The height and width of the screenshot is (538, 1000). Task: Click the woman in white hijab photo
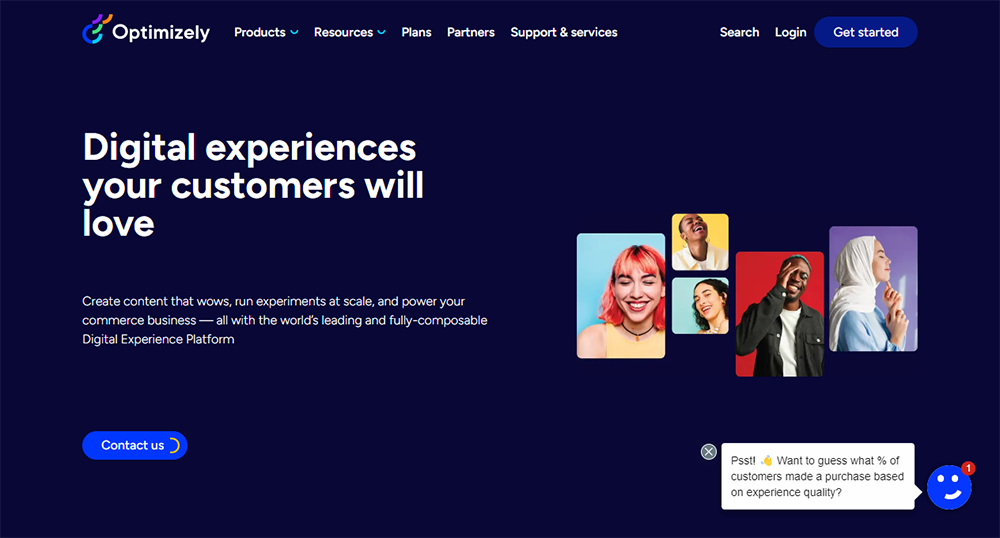pos(873,289)
